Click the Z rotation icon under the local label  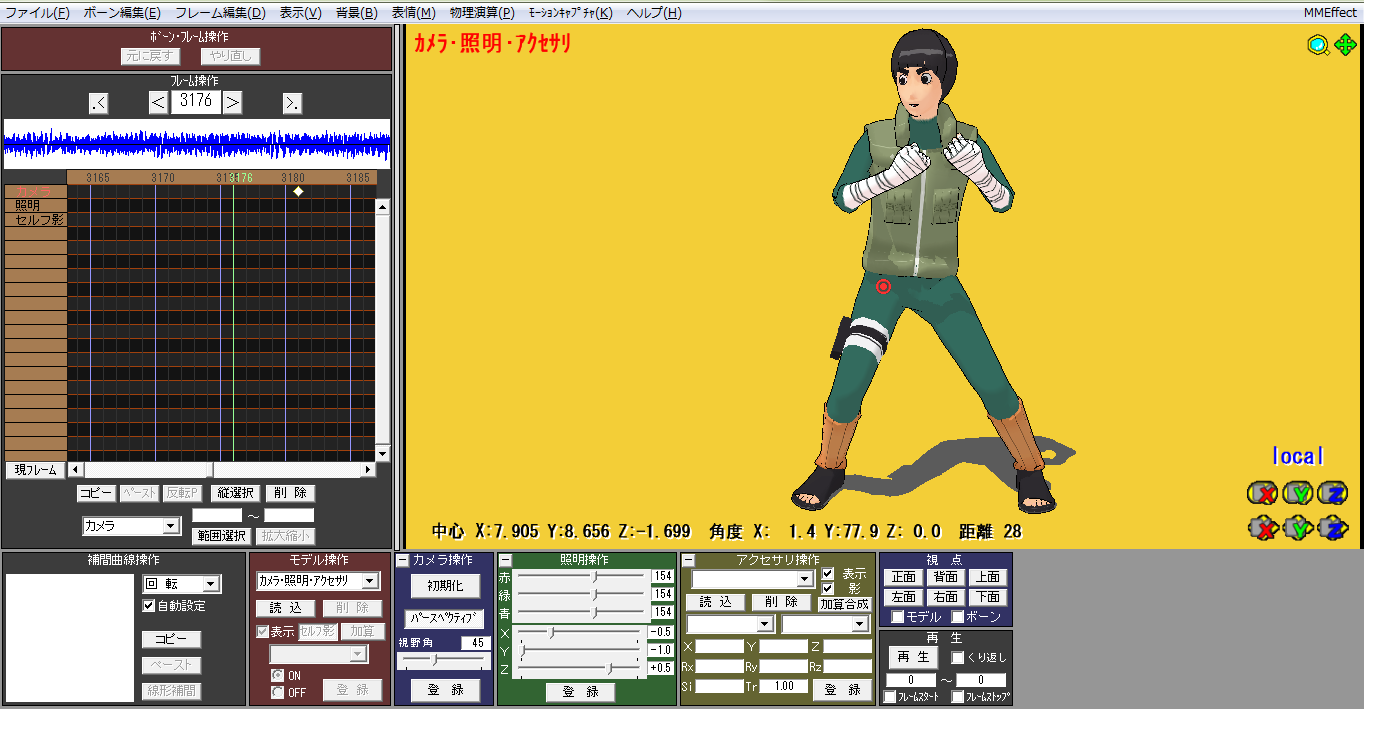coord(1332,493)
